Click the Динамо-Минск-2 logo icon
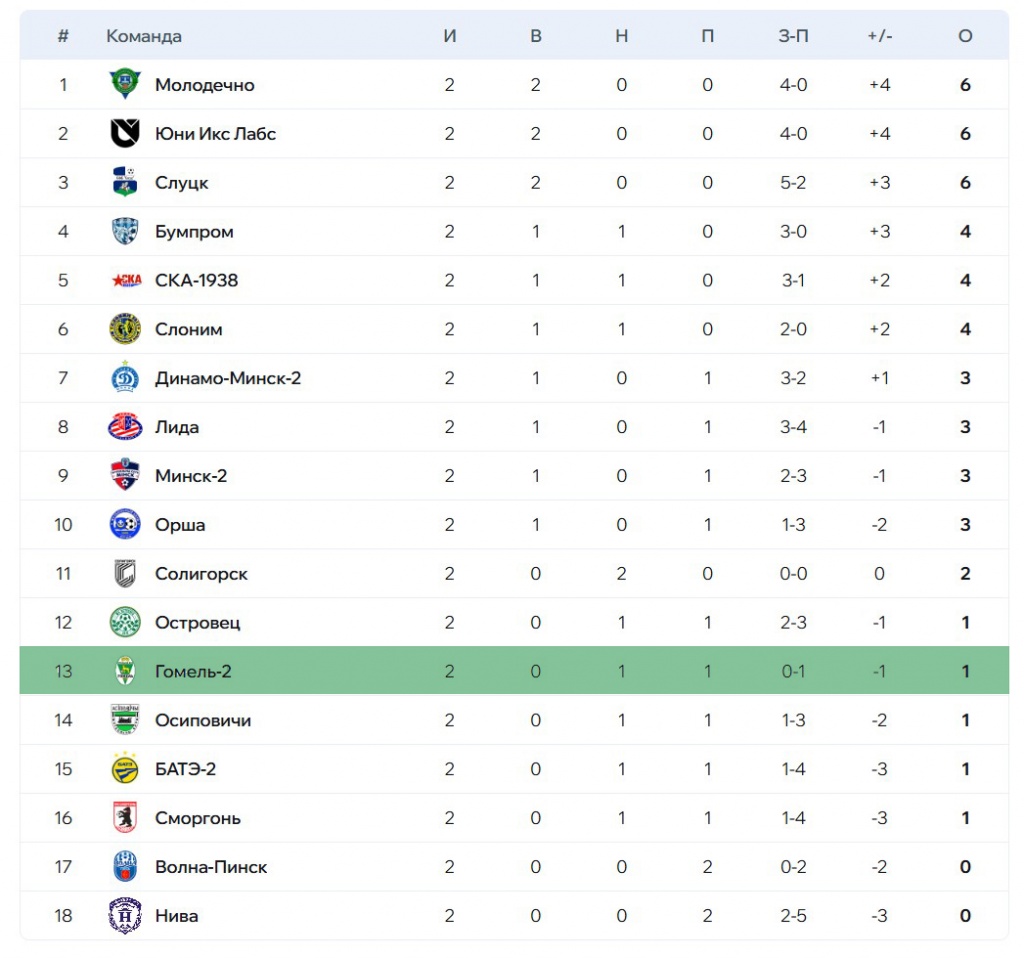This screenshot has height=958, width=1024. click(x=125, y=378)
